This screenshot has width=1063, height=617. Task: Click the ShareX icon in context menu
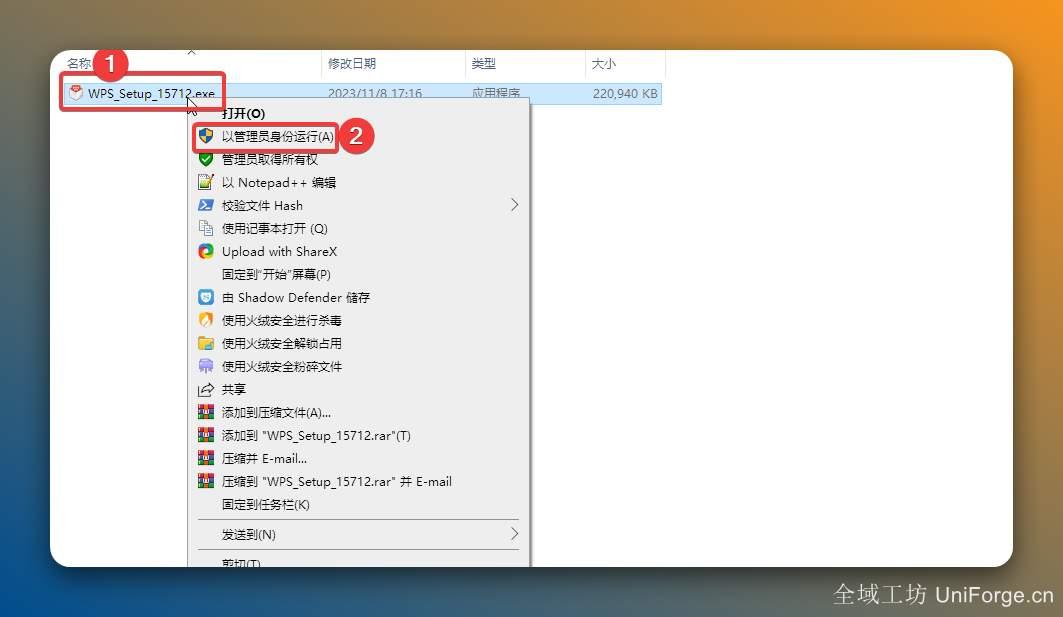click(206, 251)
